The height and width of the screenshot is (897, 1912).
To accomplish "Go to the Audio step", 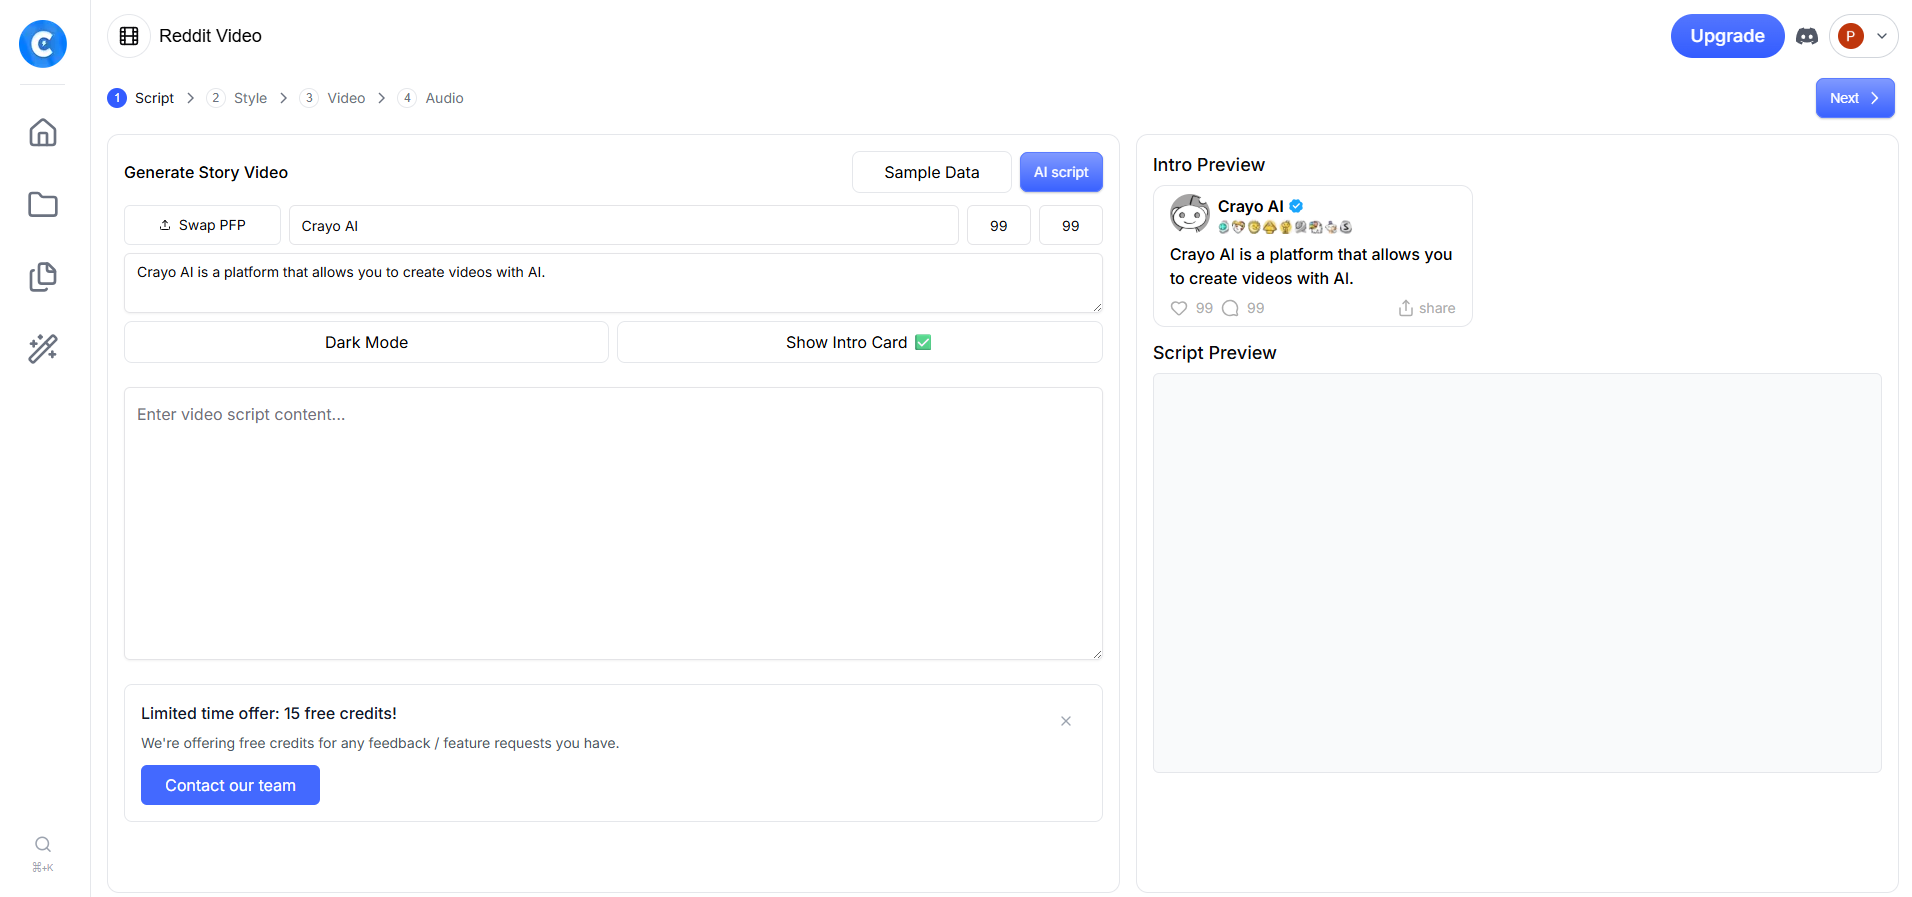I will click(443, 98).
